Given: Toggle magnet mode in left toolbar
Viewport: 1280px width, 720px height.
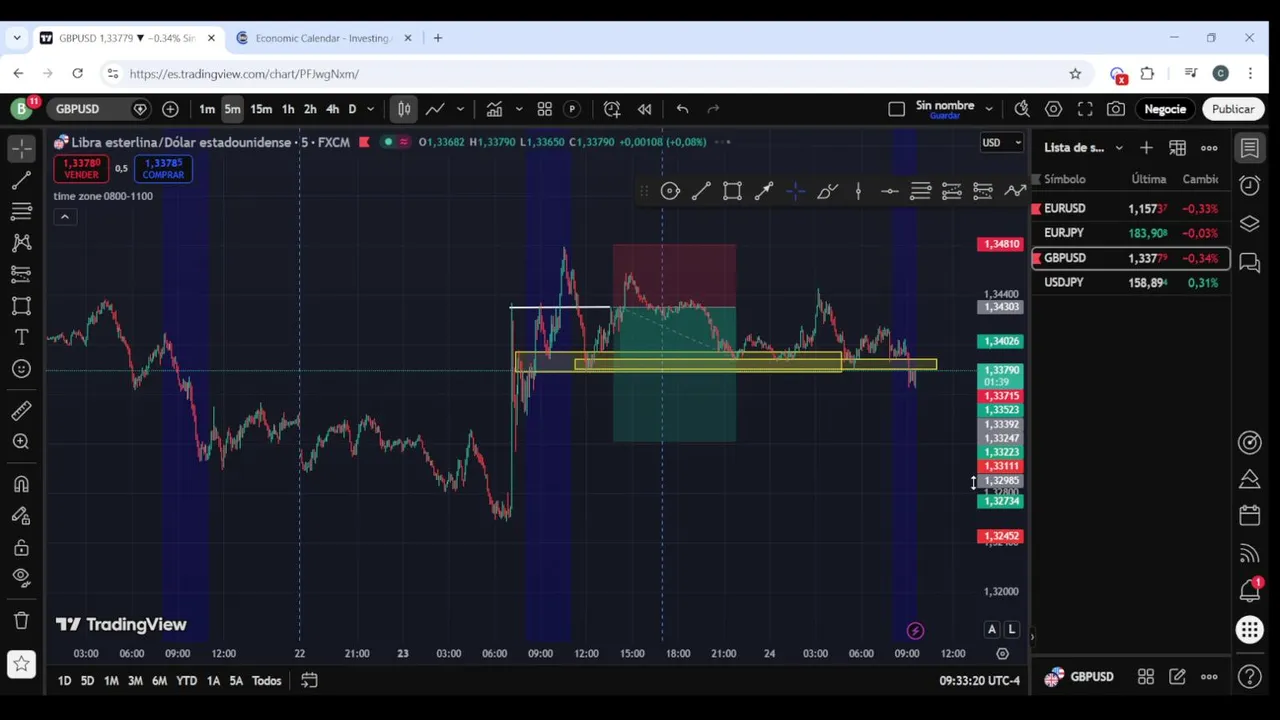Looking at the screenshot, I should click(x=21, y=484).
